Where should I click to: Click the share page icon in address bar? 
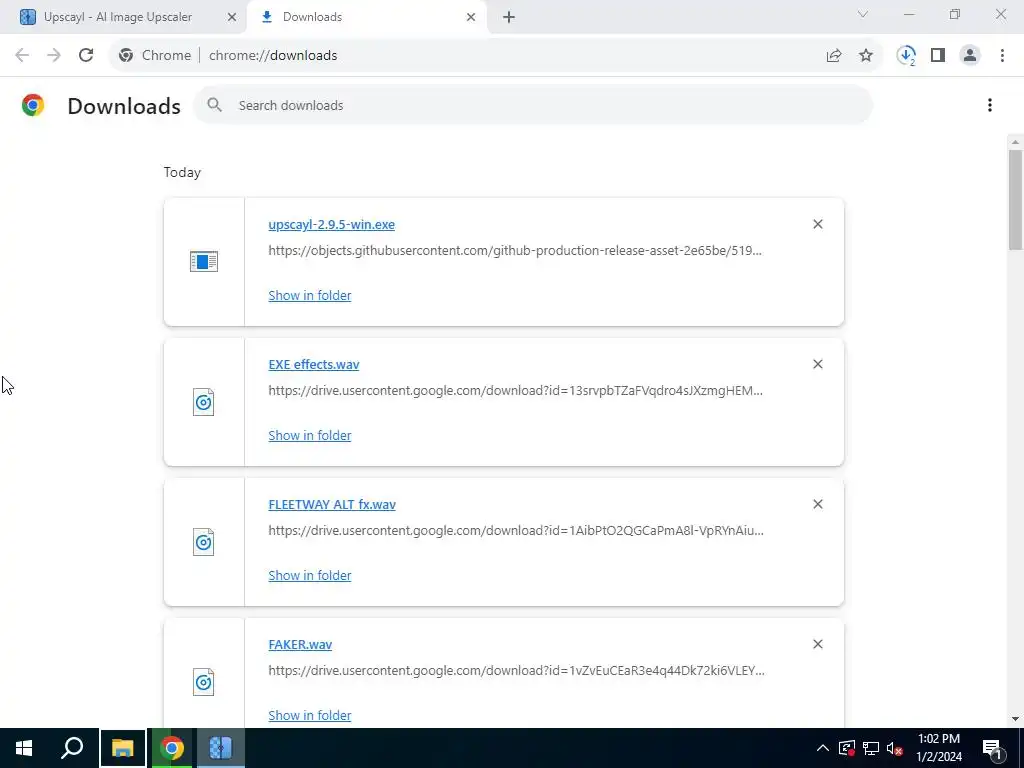coord(834,56)
